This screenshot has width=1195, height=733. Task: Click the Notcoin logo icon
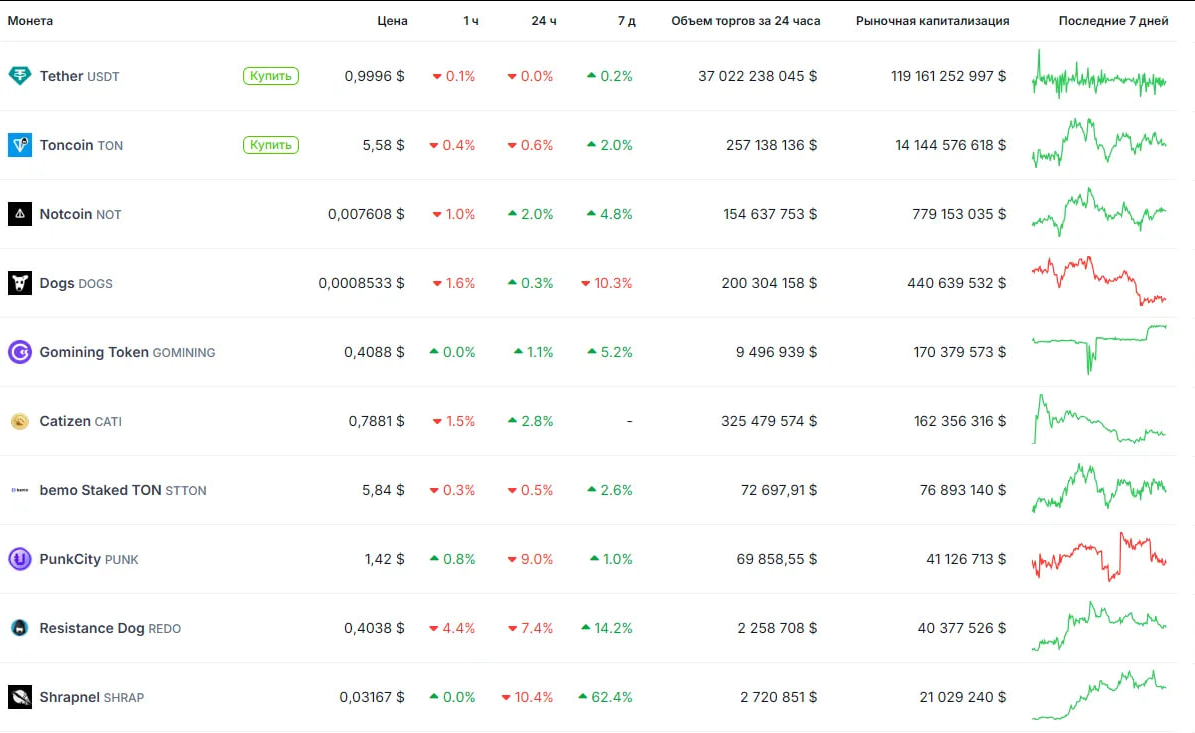coord(20,214)
